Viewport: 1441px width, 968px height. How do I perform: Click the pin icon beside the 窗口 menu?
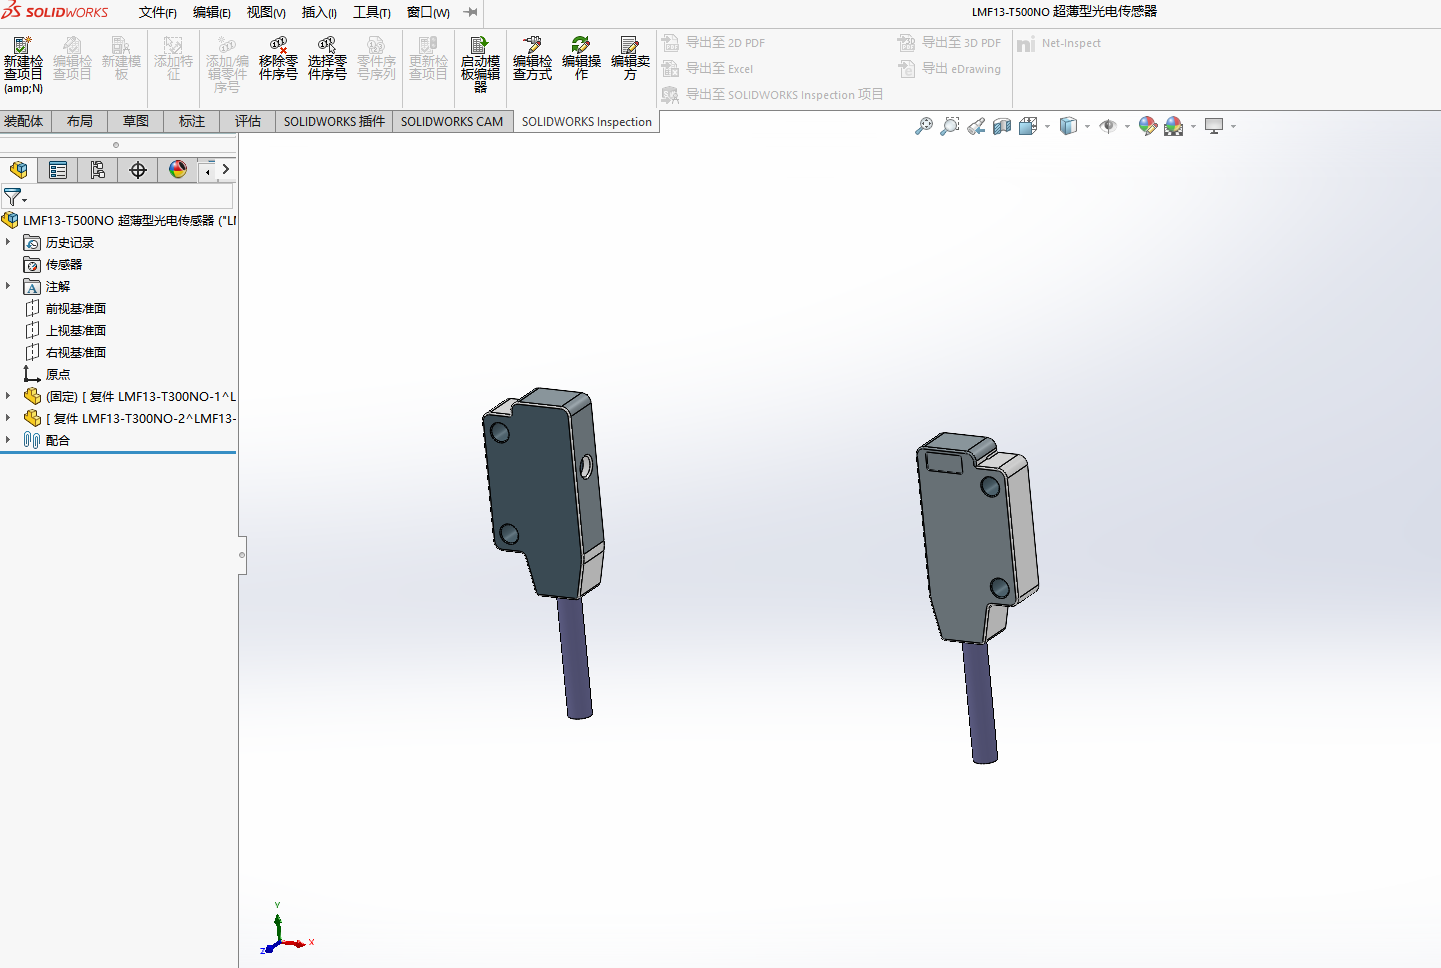point(471,12)
